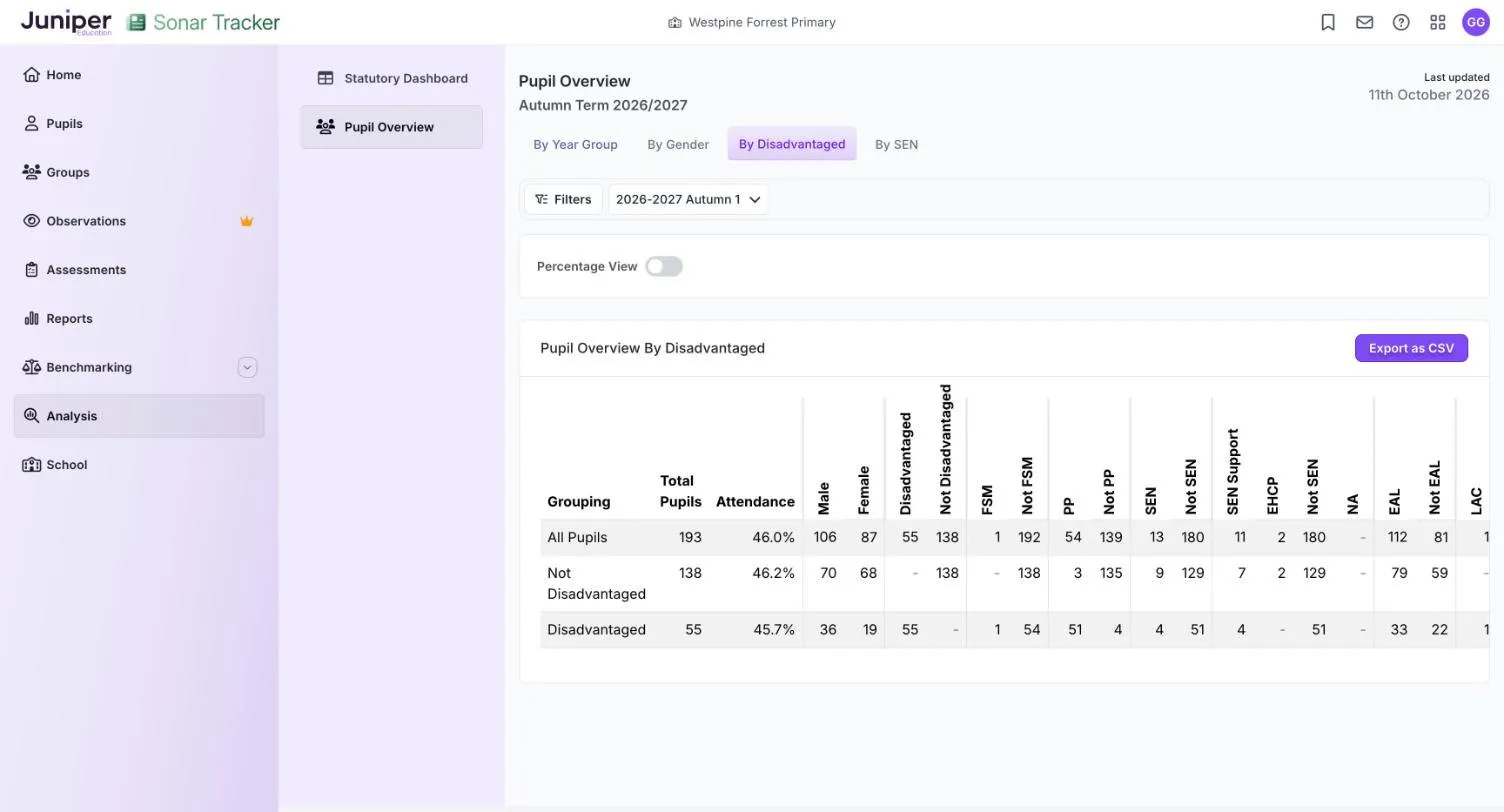Select the By Disadvantaged tab
The image size is (1504, 812).
coord(792,144)
